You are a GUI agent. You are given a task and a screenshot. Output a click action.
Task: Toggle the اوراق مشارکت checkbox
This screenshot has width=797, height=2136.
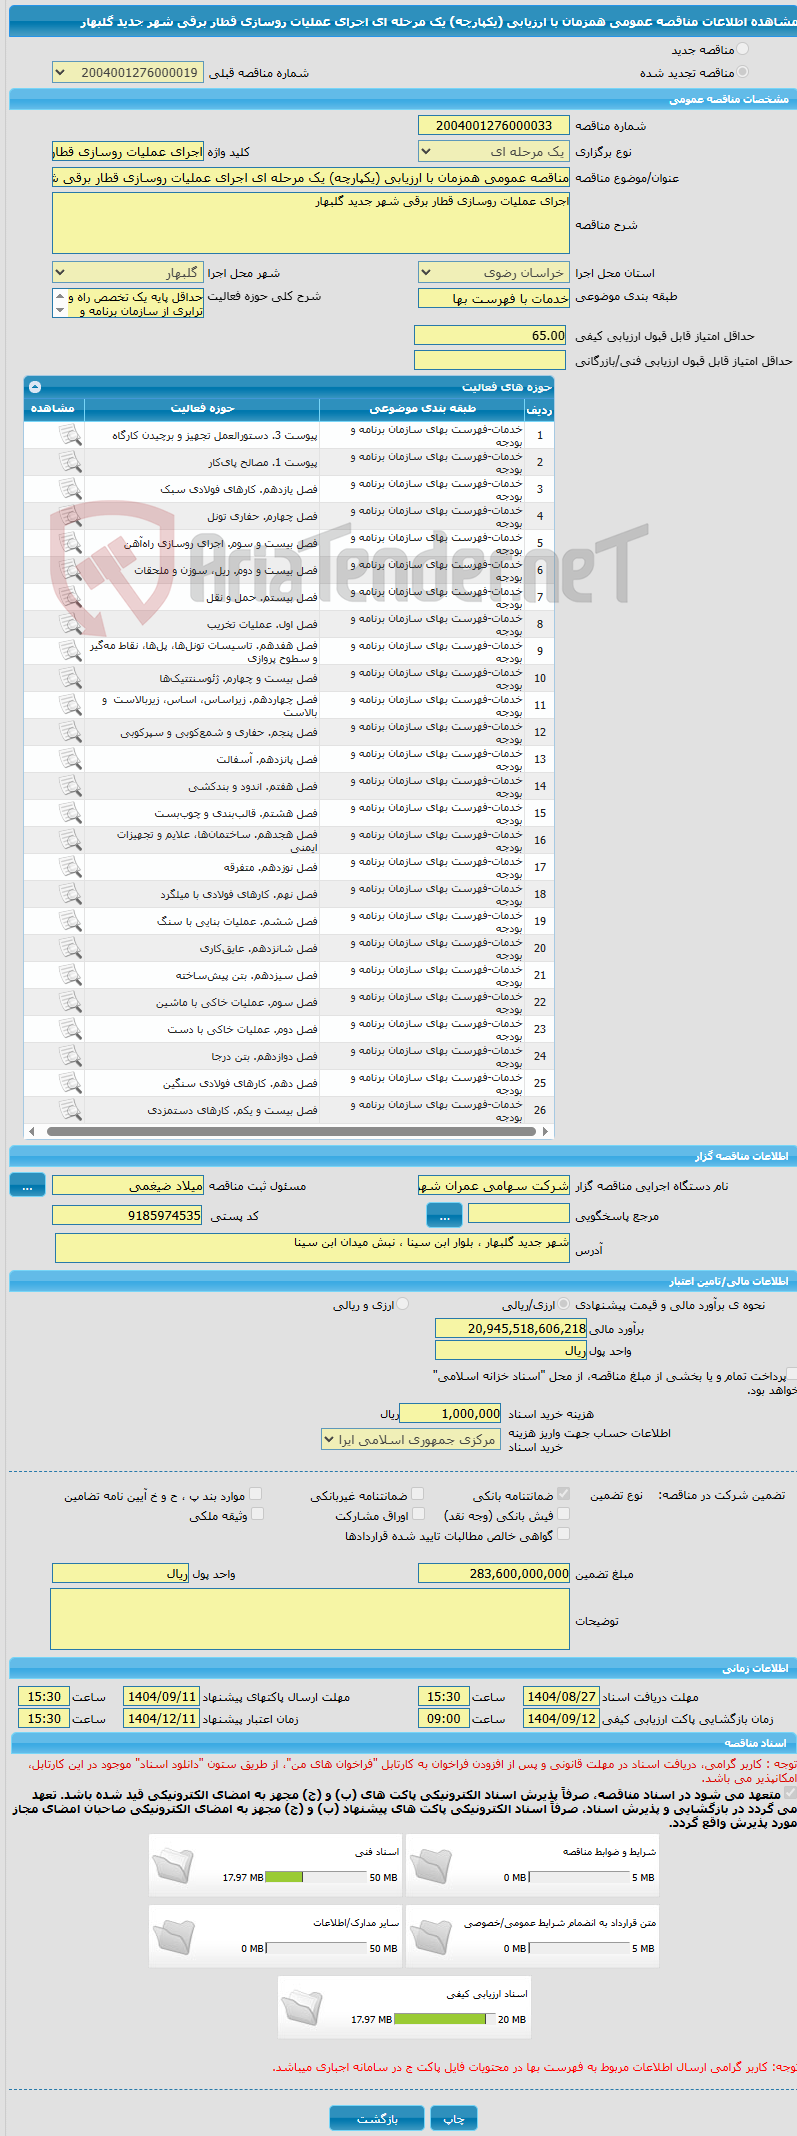pyautogui.click(x=418, y=1514)
